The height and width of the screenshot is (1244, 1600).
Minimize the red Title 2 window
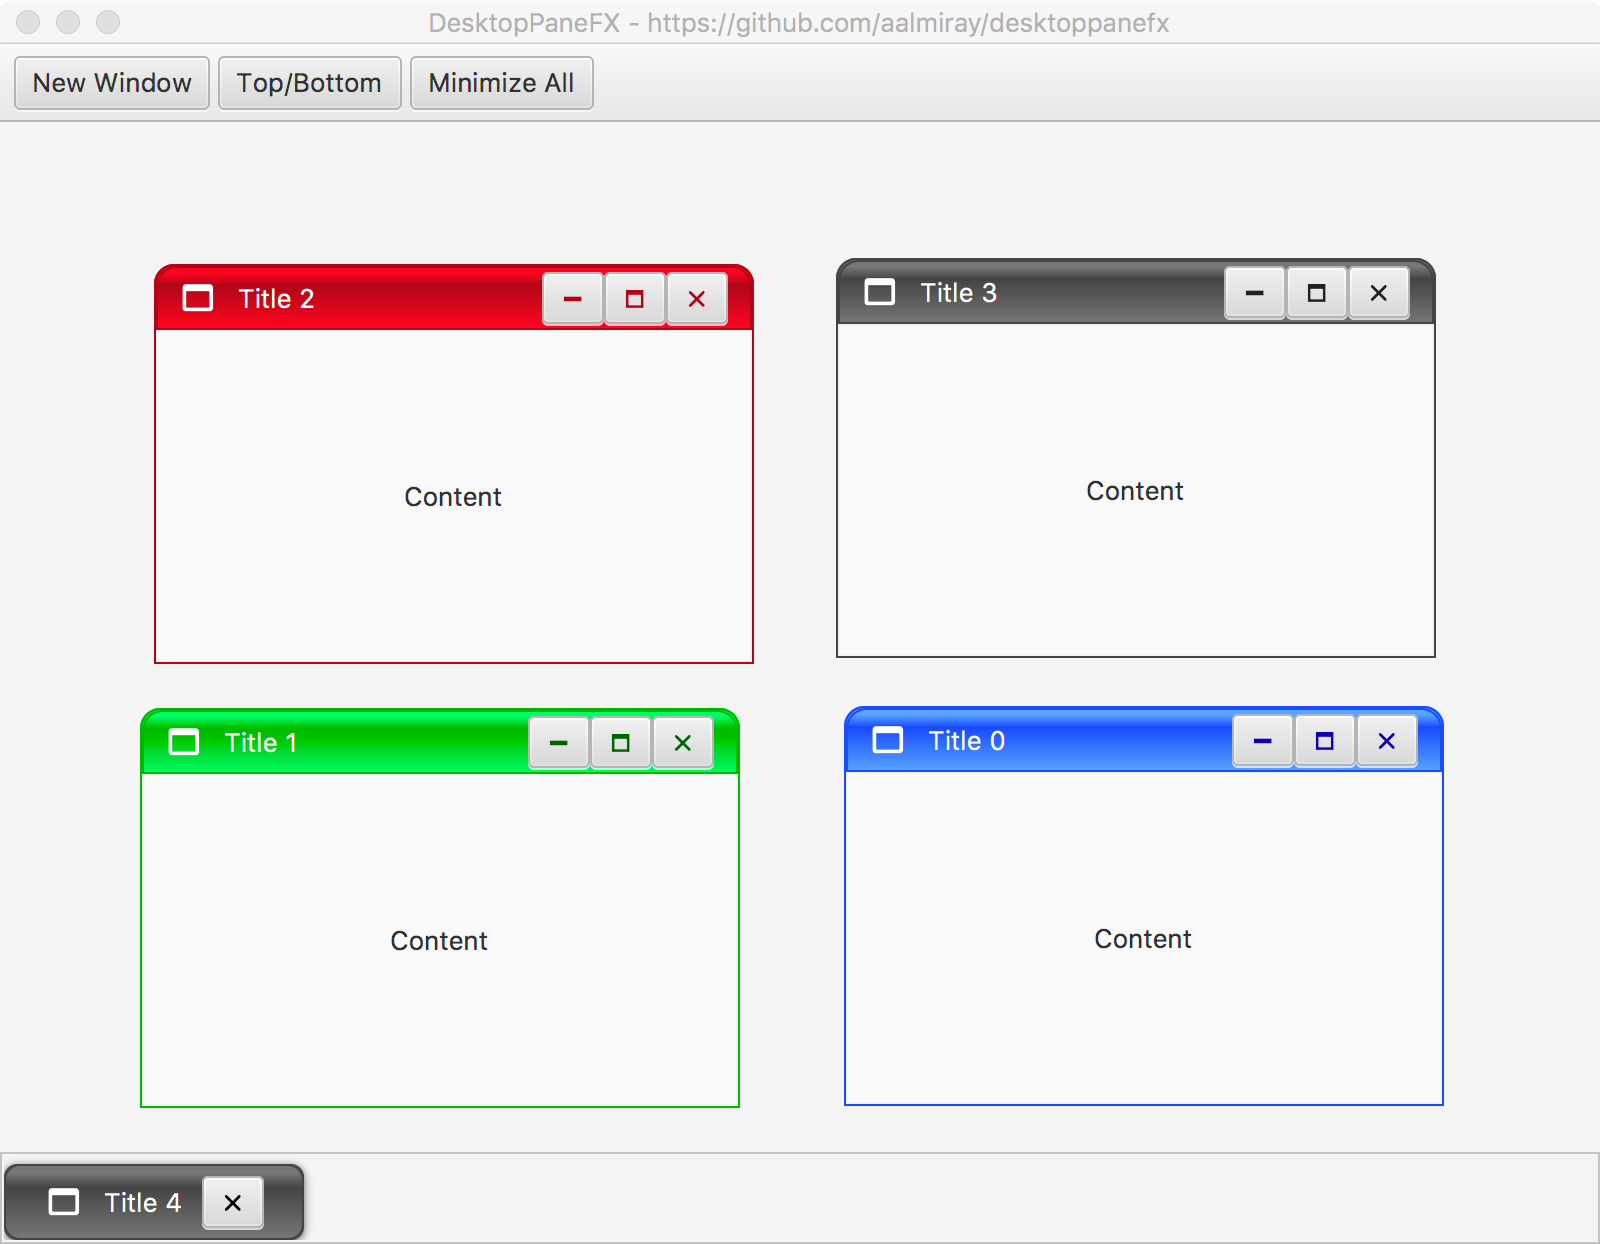[573, 299]
